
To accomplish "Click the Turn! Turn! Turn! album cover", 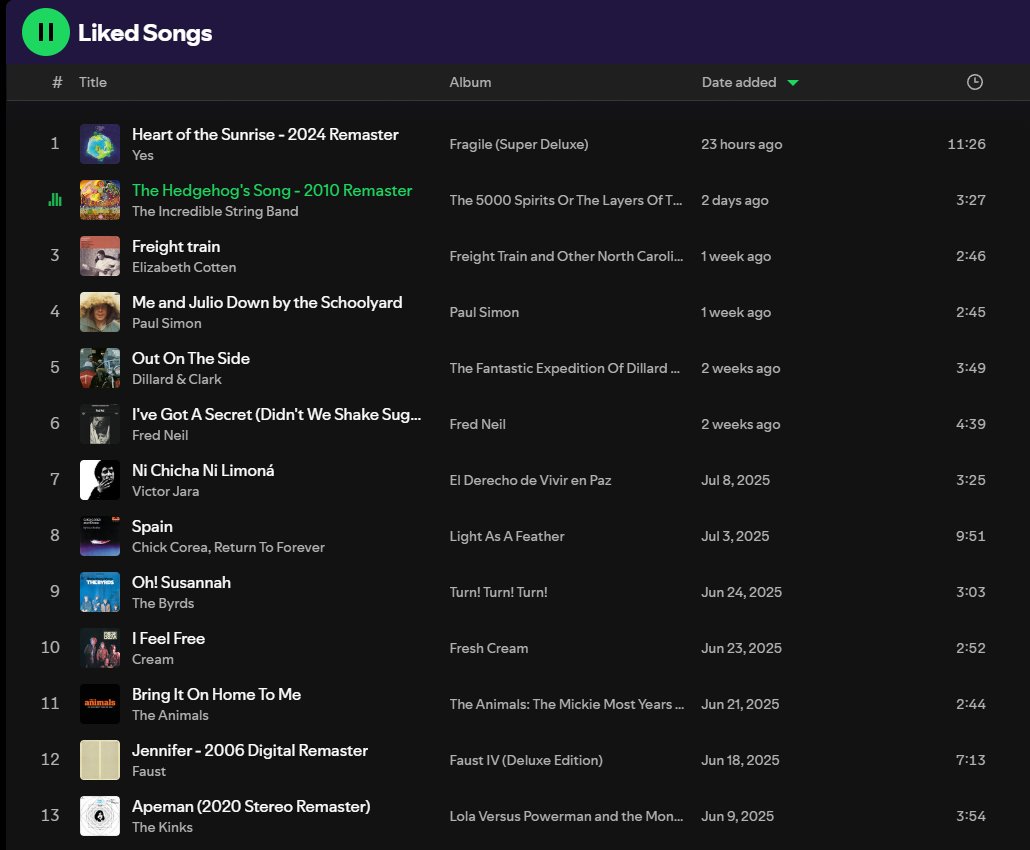I will tap(100, 592).
